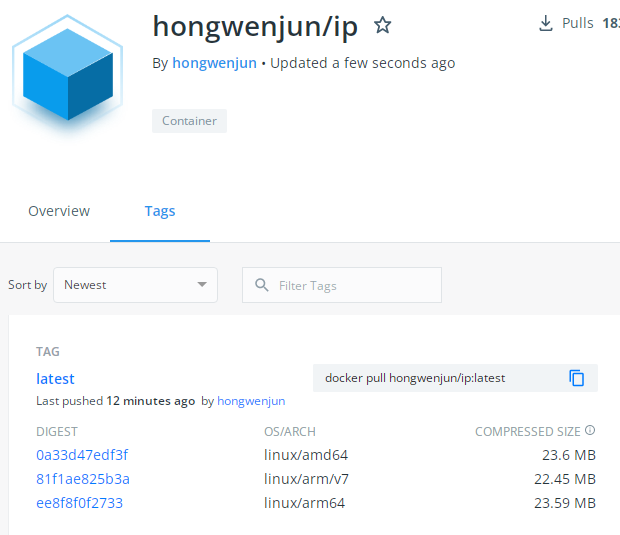
Task: Click the Filter Tags input field
Action: [342, 285]
